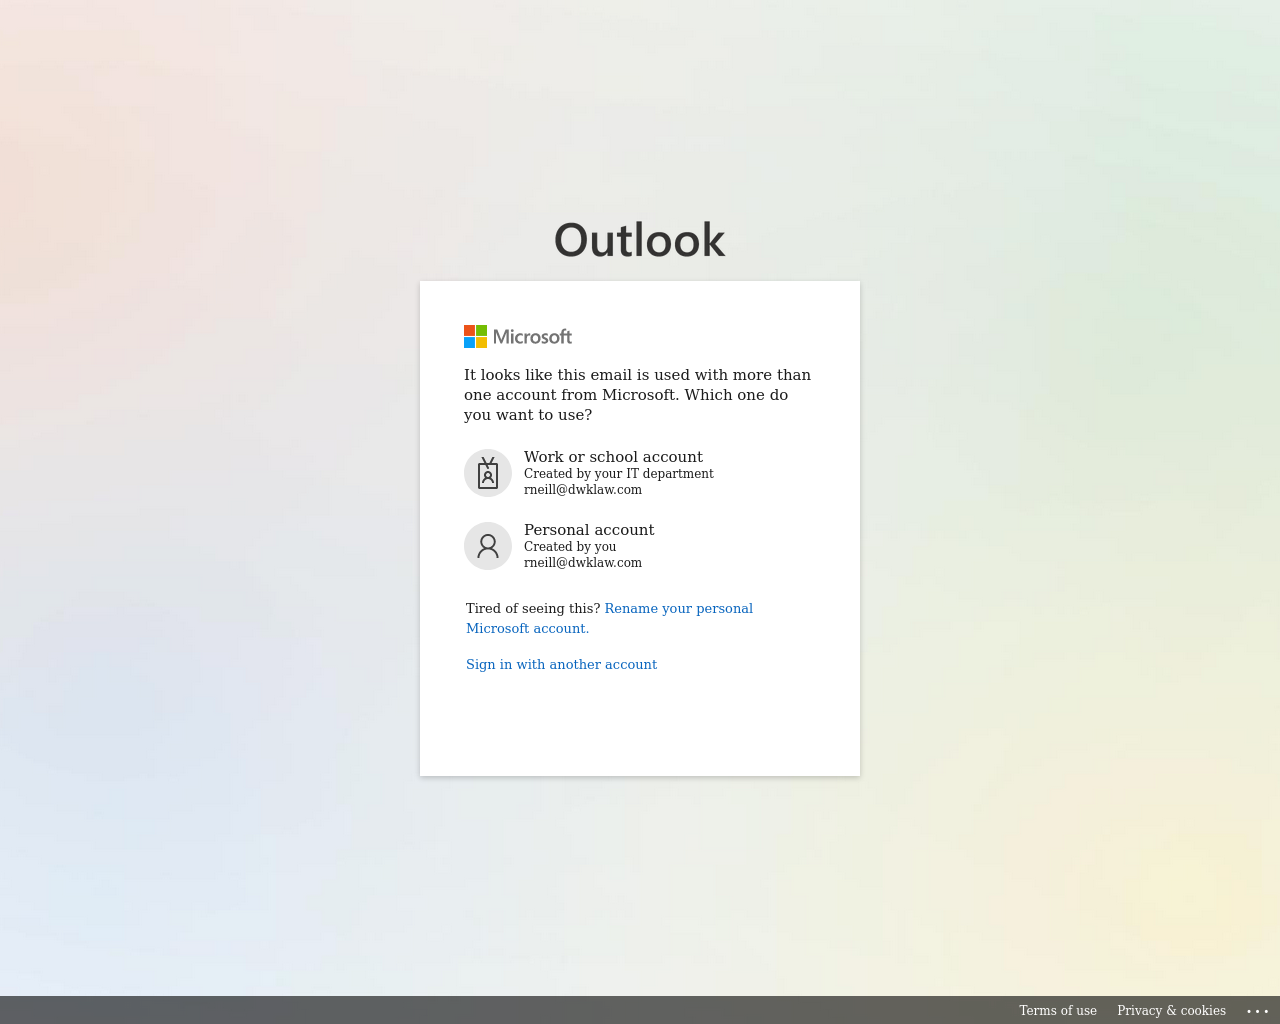Open Privacy & cookies link
Image resolution: width=1280 pixels, height=1024 pixels.
(x=1171, y=1011)
